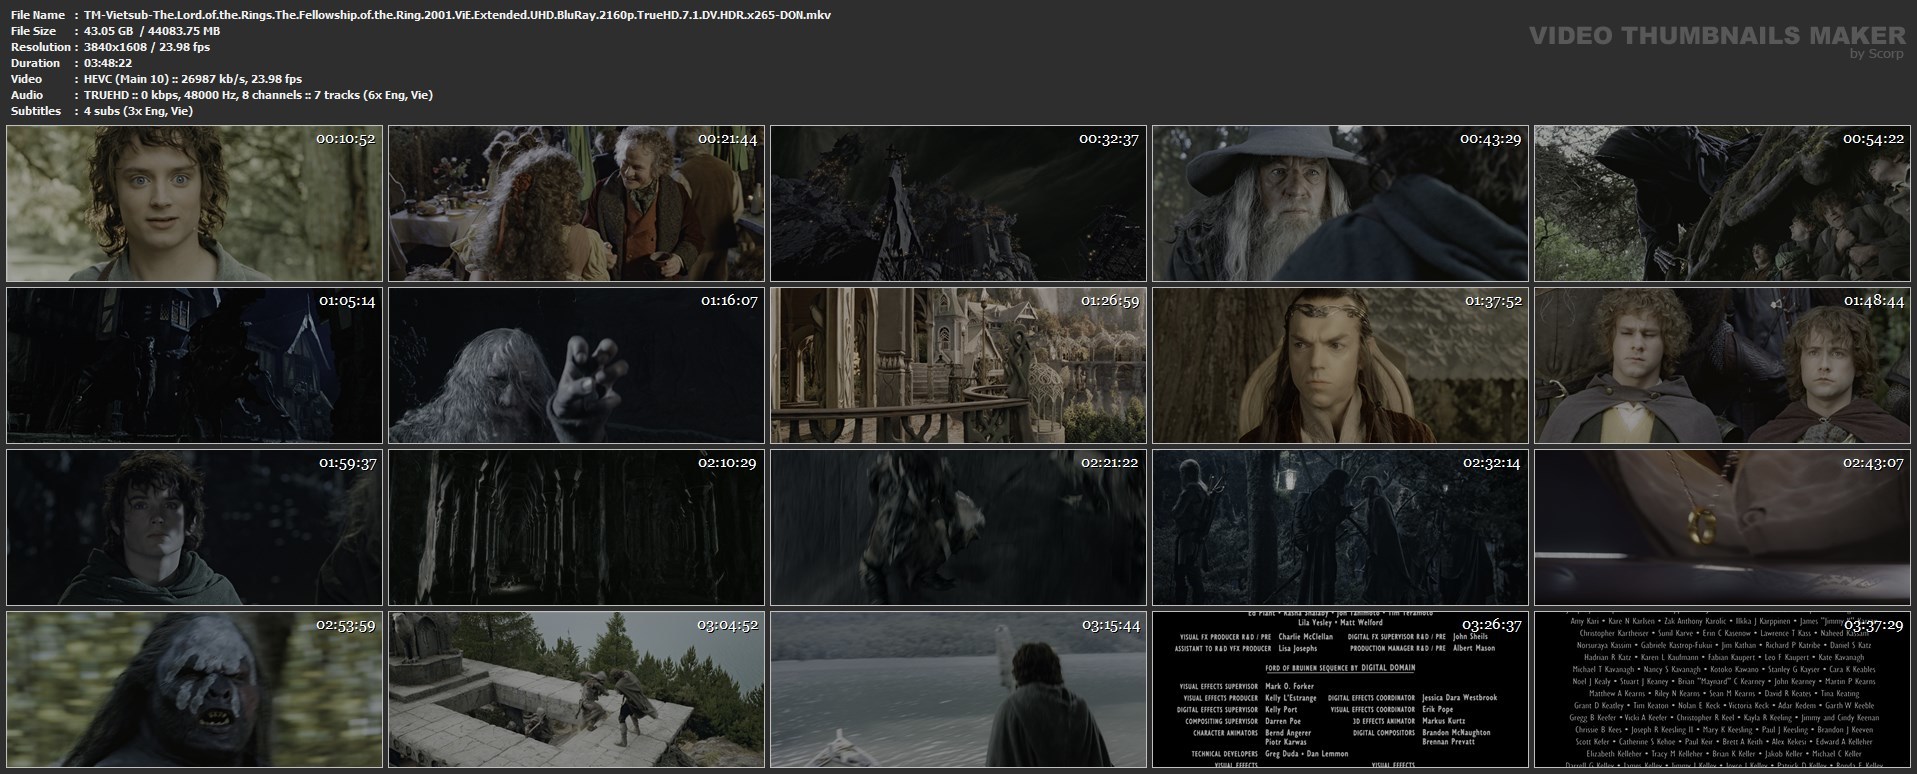
Task: Open the Gandalf thumbnail at 00:43:29
Action: tap(1340, 204)
